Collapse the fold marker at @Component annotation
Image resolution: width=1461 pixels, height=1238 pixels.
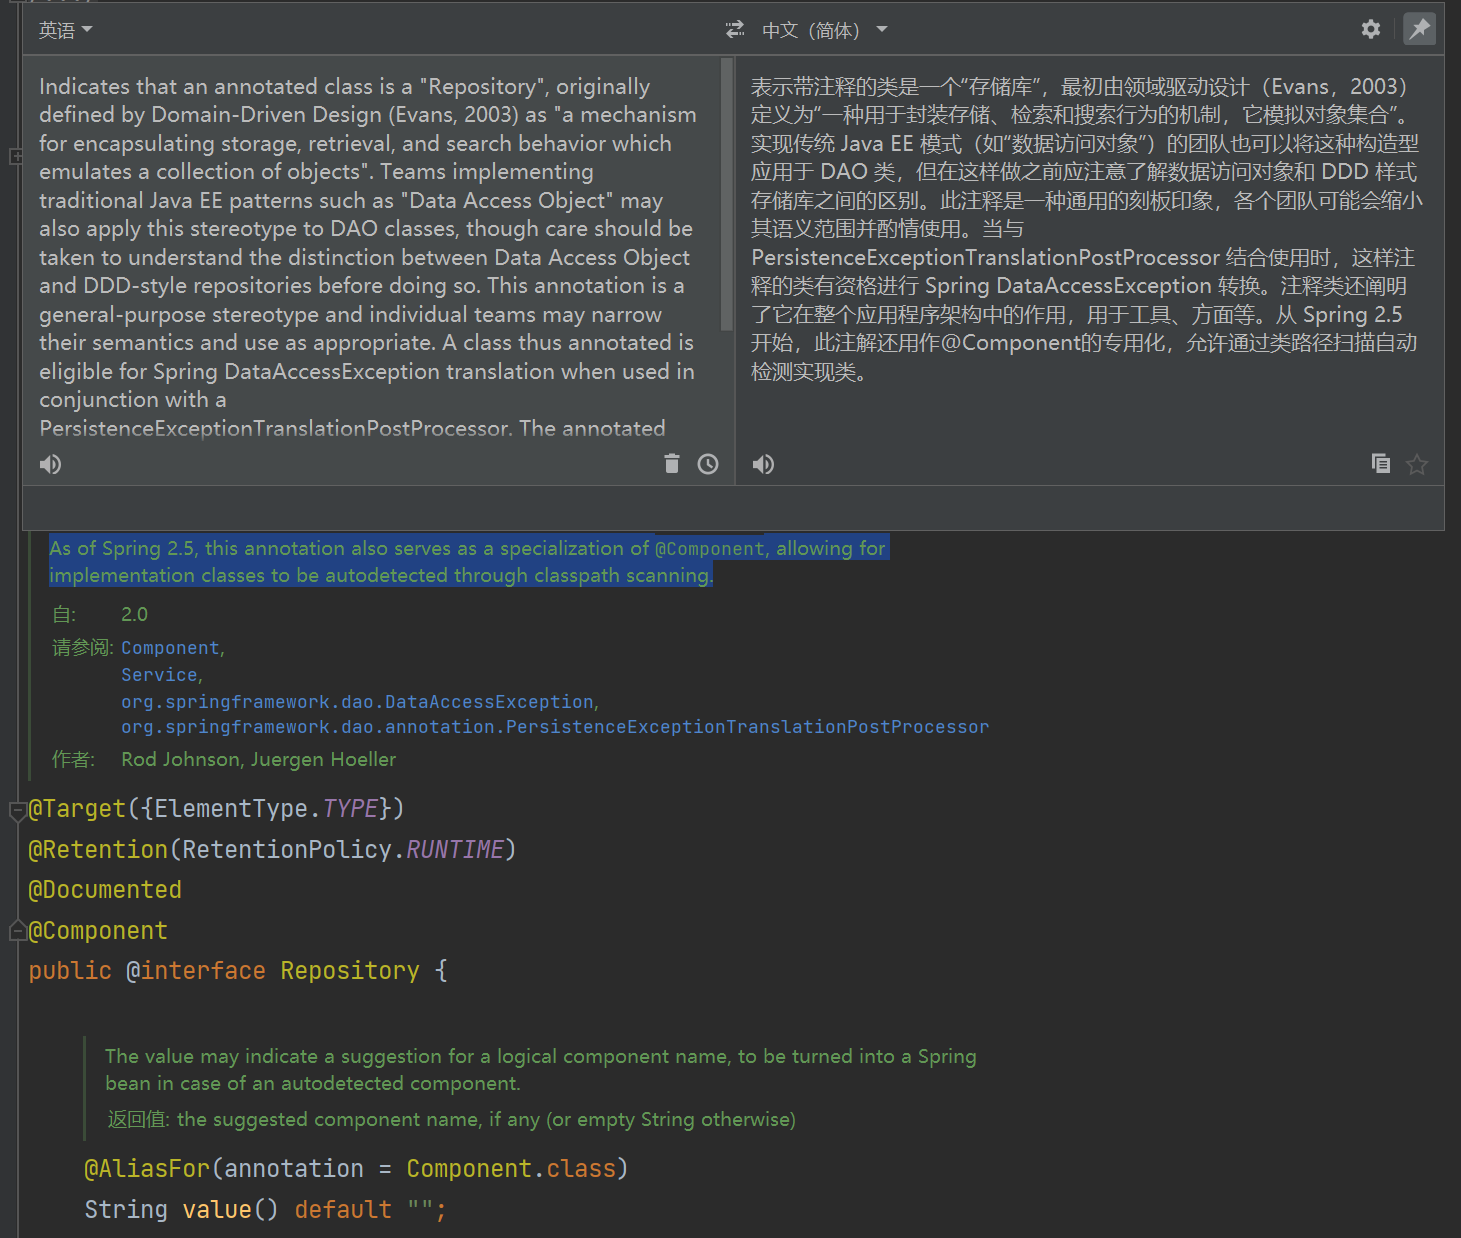[x=17, y=931]
